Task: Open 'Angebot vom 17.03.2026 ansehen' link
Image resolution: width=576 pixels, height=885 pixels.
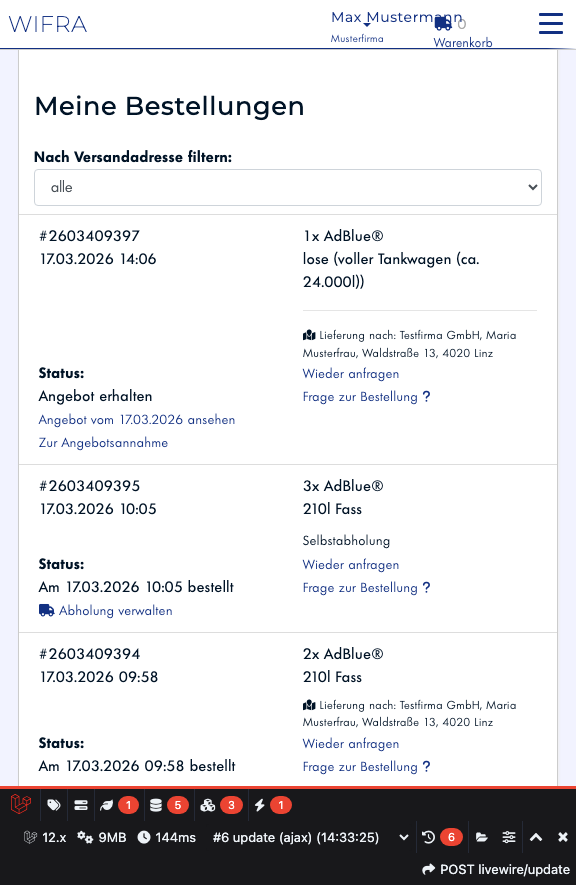Action: [x=136, y=419]
